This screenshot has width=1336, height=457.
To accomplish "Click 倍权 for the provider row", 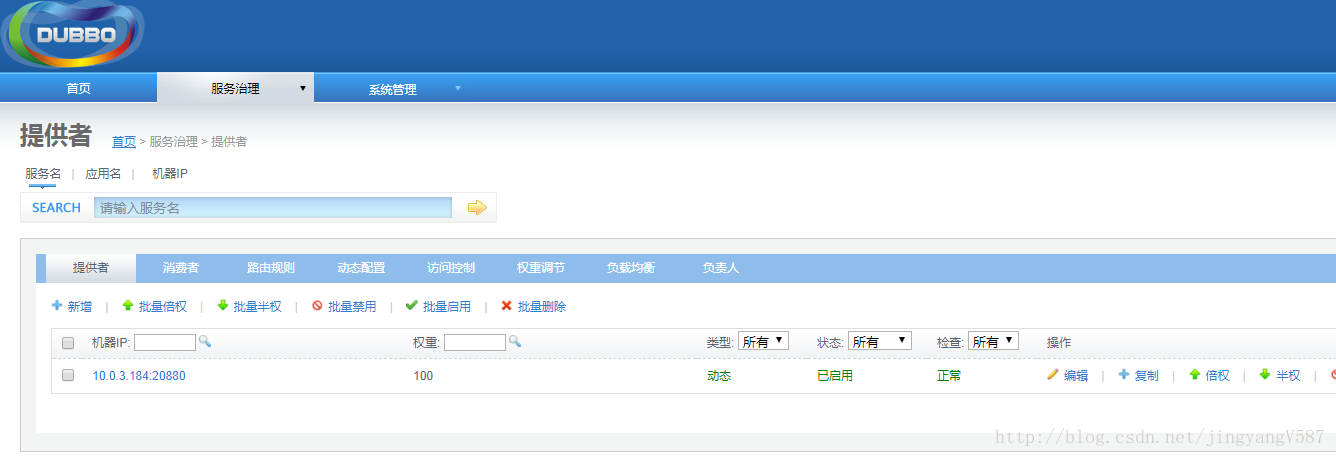I will pyautogui.click(x=1217, y=376).
